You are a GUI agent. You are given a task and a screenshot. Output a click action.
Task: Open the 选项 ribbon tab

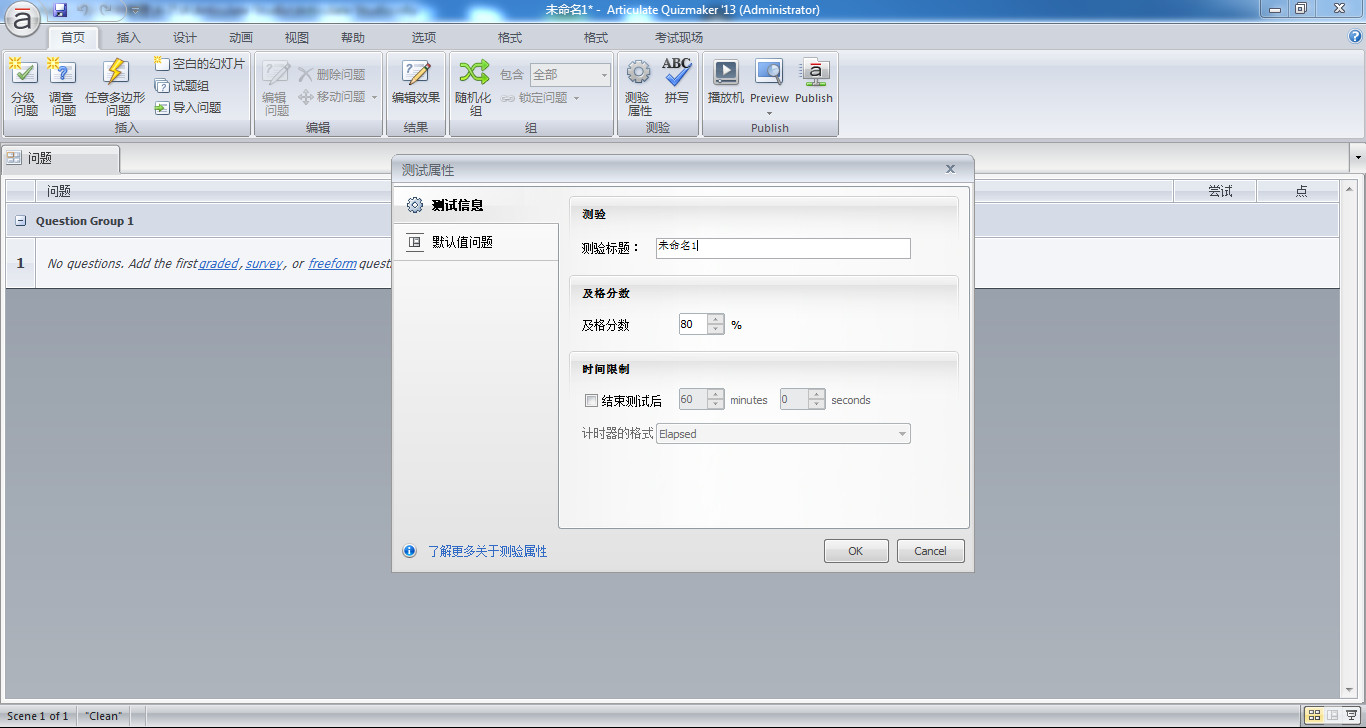[x=424, y=38]
